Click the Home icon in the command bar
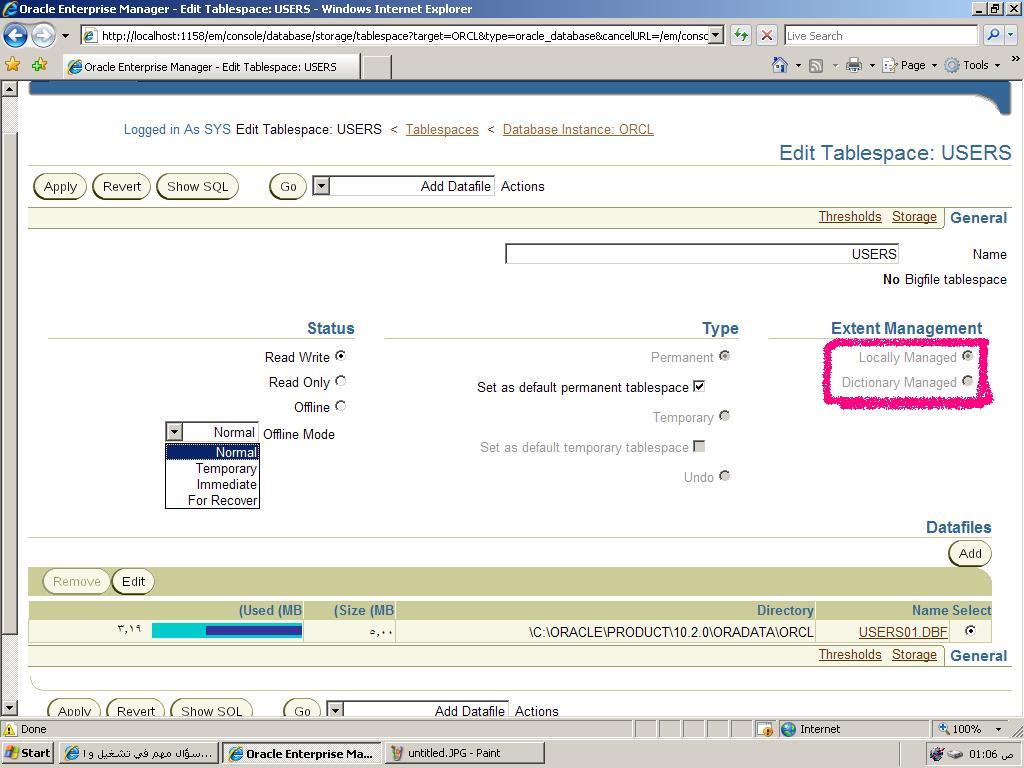Viewport: 1024px width, 768px height. pyautogui.click(x=780, y=65)
